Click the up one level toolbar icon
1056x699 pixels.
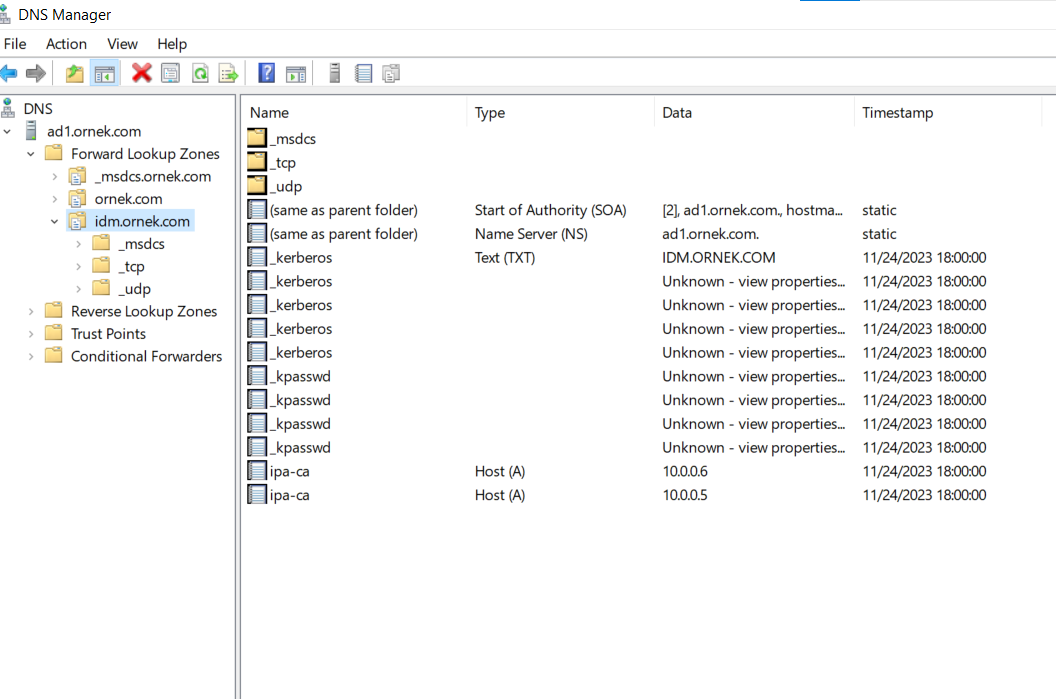tap(74, 72)
